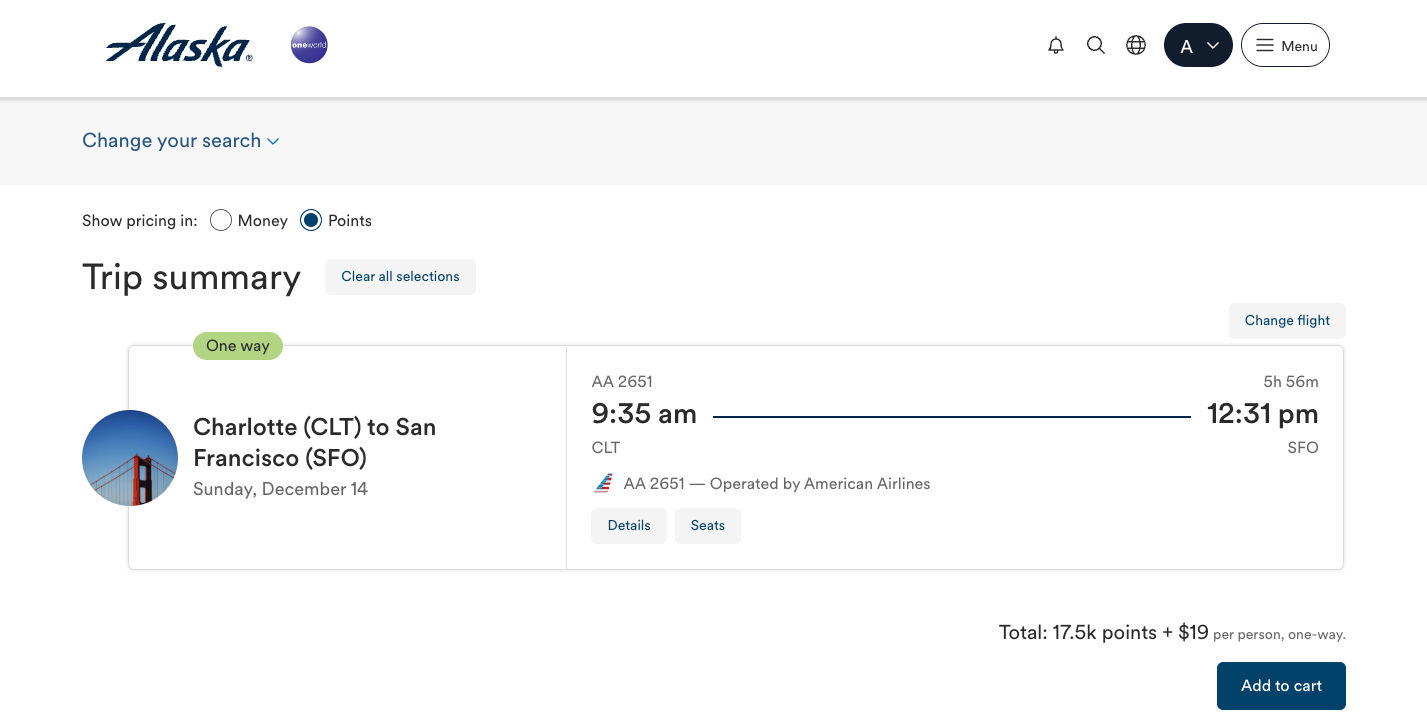This screenshot has height=728, width=1427.
Task: Click the hamburger icon inside Menu
Action: coord(1264,45)
